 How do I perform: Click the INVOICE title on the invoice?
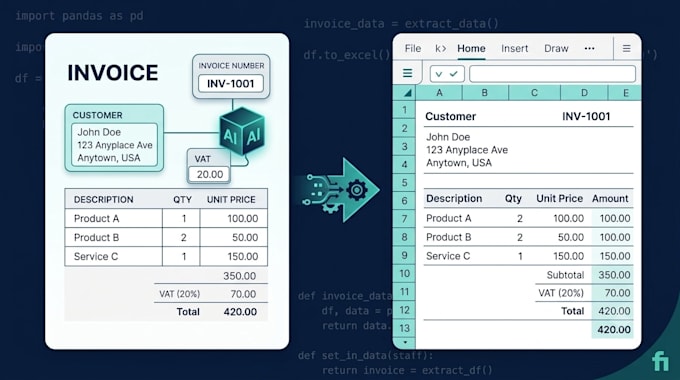[x=113, y=73]
